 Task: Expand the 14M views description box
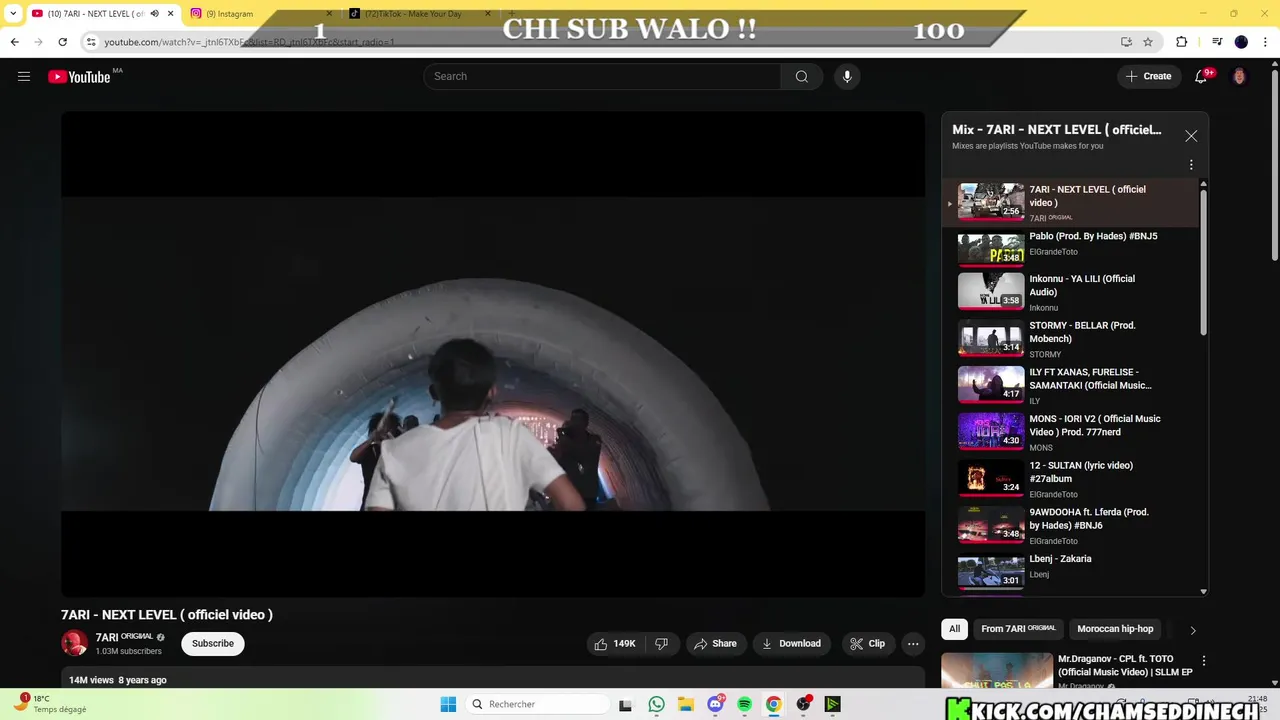coord(492,679)
